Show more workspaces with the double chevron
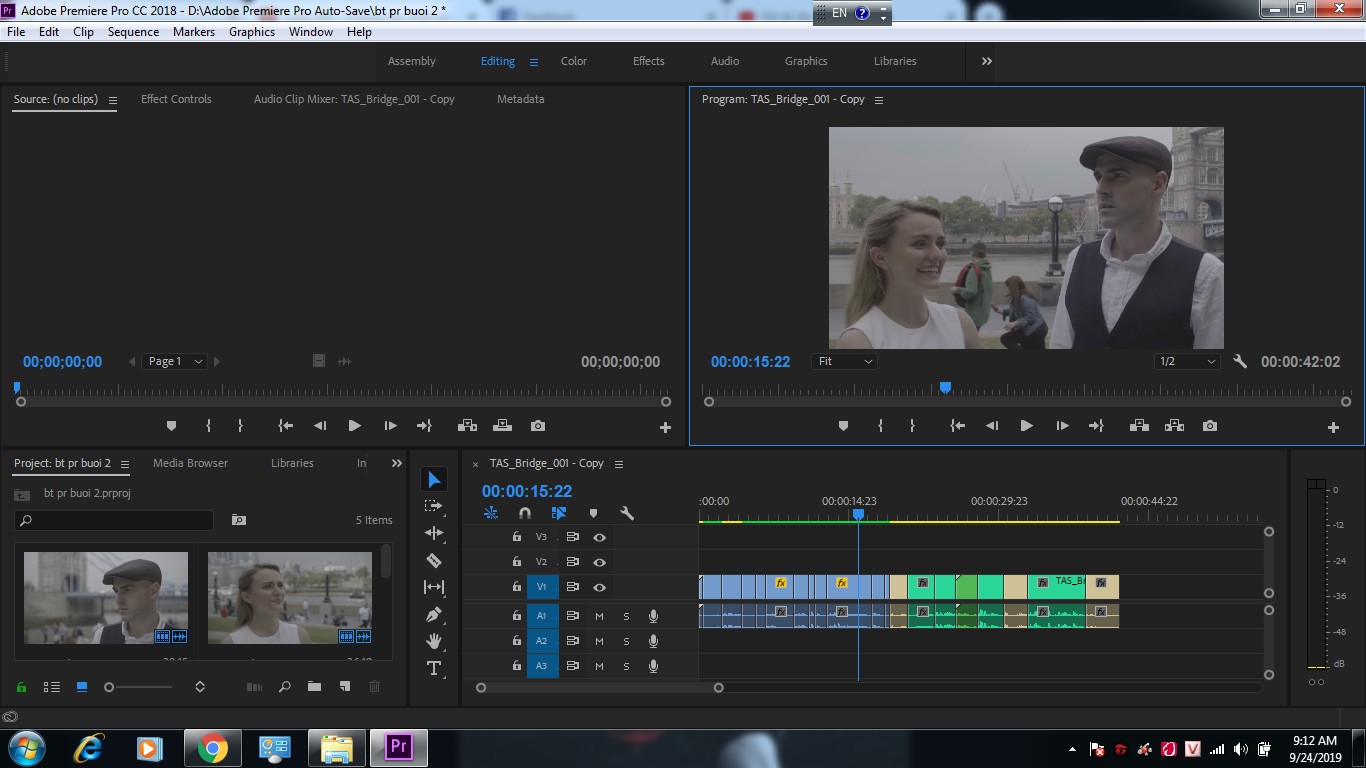 (x=987, y=61)
